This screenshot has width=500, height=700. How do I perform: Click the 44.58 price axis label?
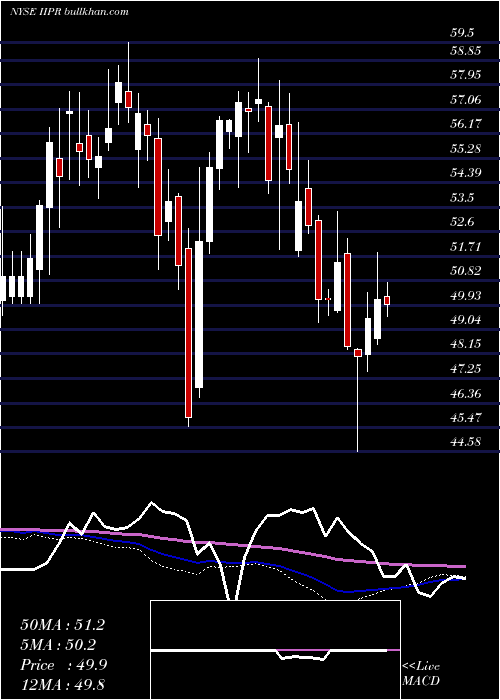tap(466, 442)
